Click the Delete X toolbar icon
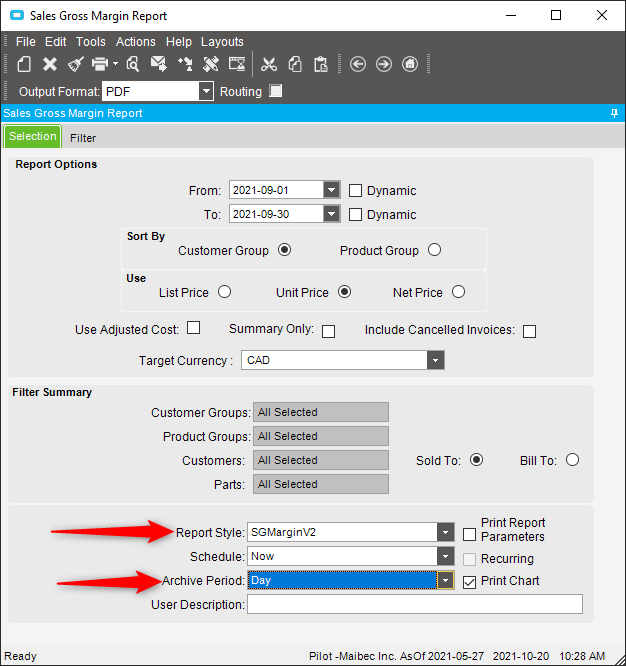 click(x=50, y=64)
